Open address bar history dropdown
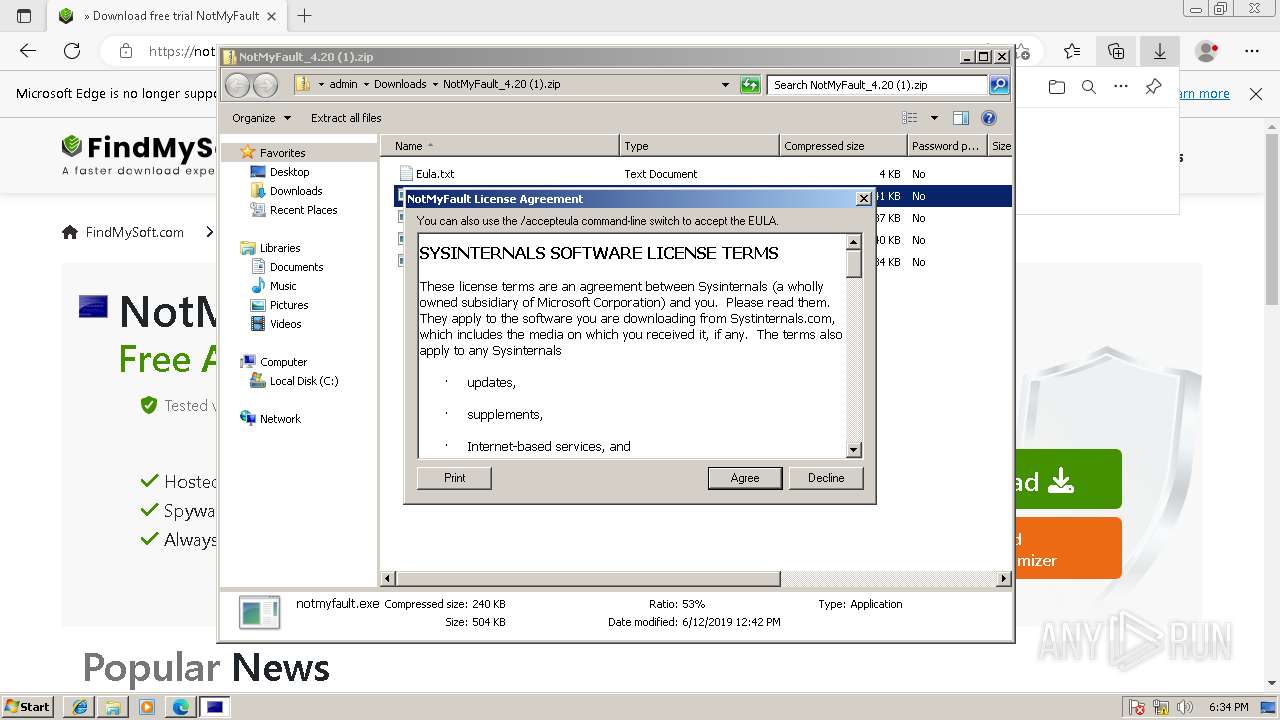Screen dimensions: 1280x720 (726, 85)
